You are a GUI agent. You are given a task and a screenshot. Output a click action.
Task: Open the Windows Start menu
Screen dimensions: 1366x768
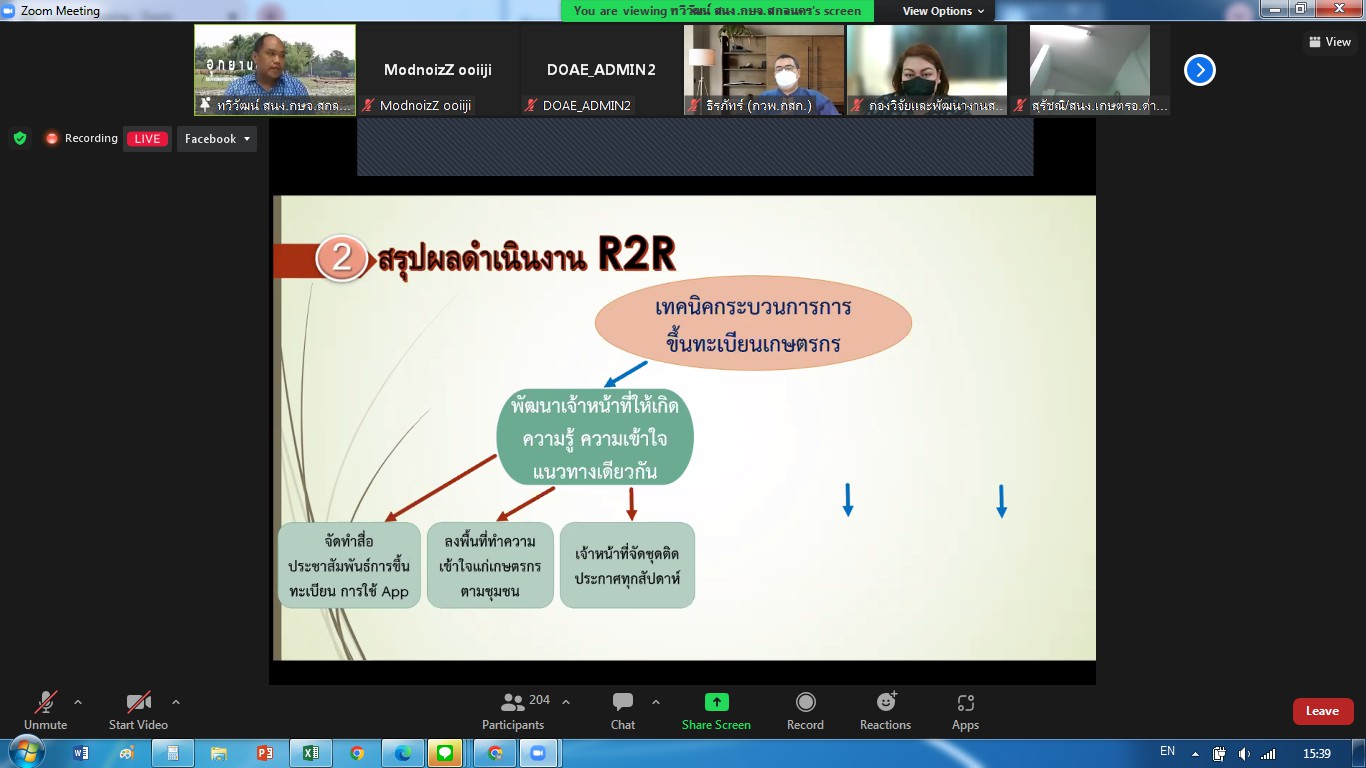tap(26, 753)
